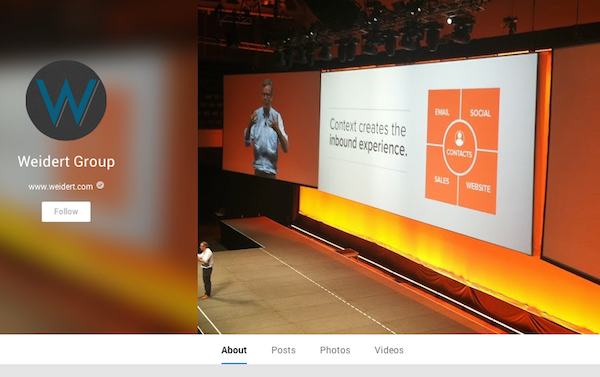Click the orange EMAIL square on slide

pos(443,117)
